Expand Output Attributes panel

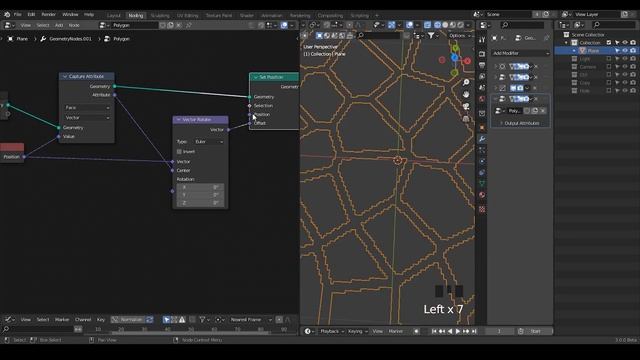click(x=521, y=123)
